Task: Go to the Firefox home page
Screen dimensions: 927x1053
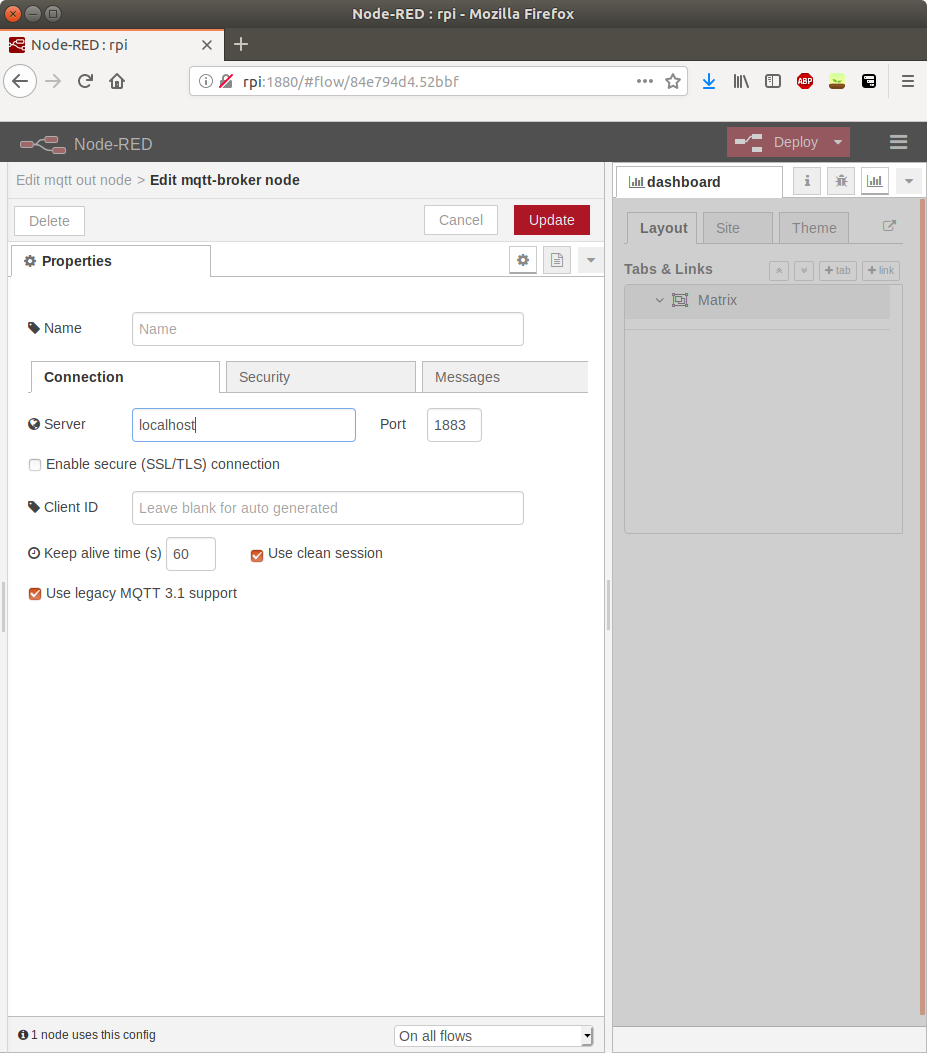Action: coord(117,81)
